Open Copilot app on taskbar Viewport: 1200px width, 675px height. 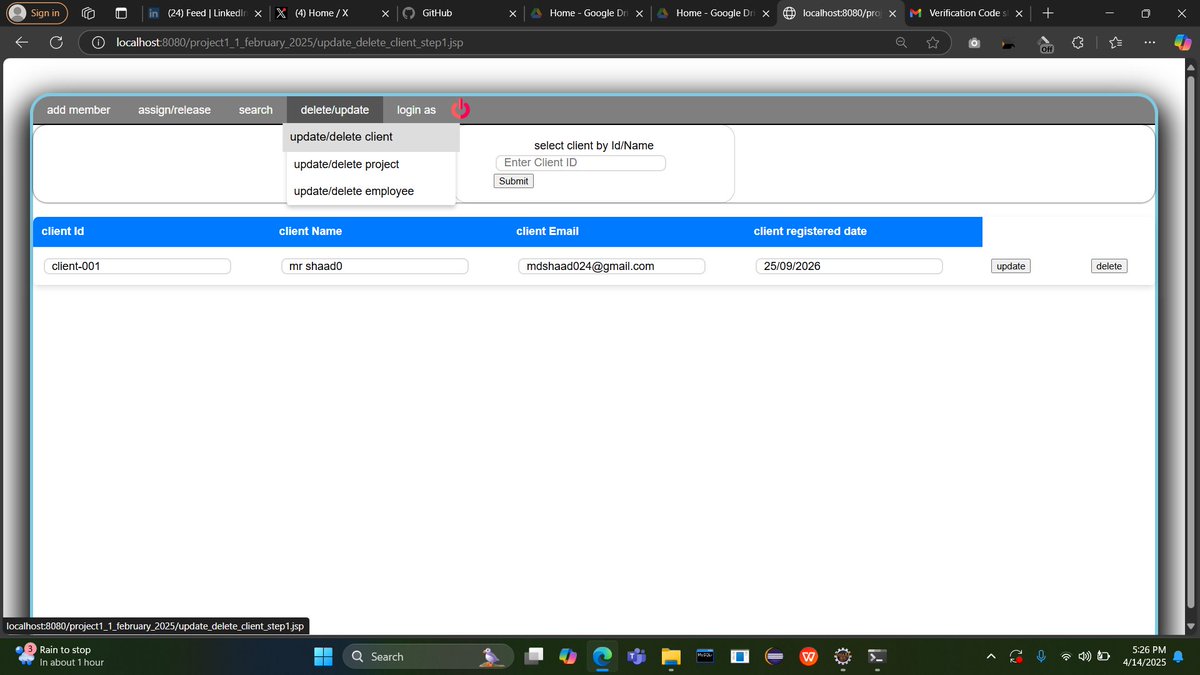(x=568, y=656)
